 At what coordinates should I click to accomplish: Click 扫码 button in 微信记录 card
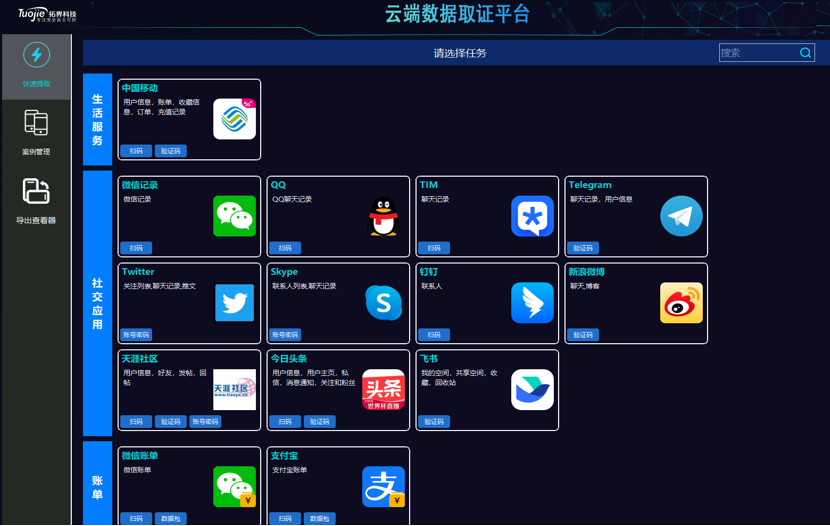[x=136, y=248]
